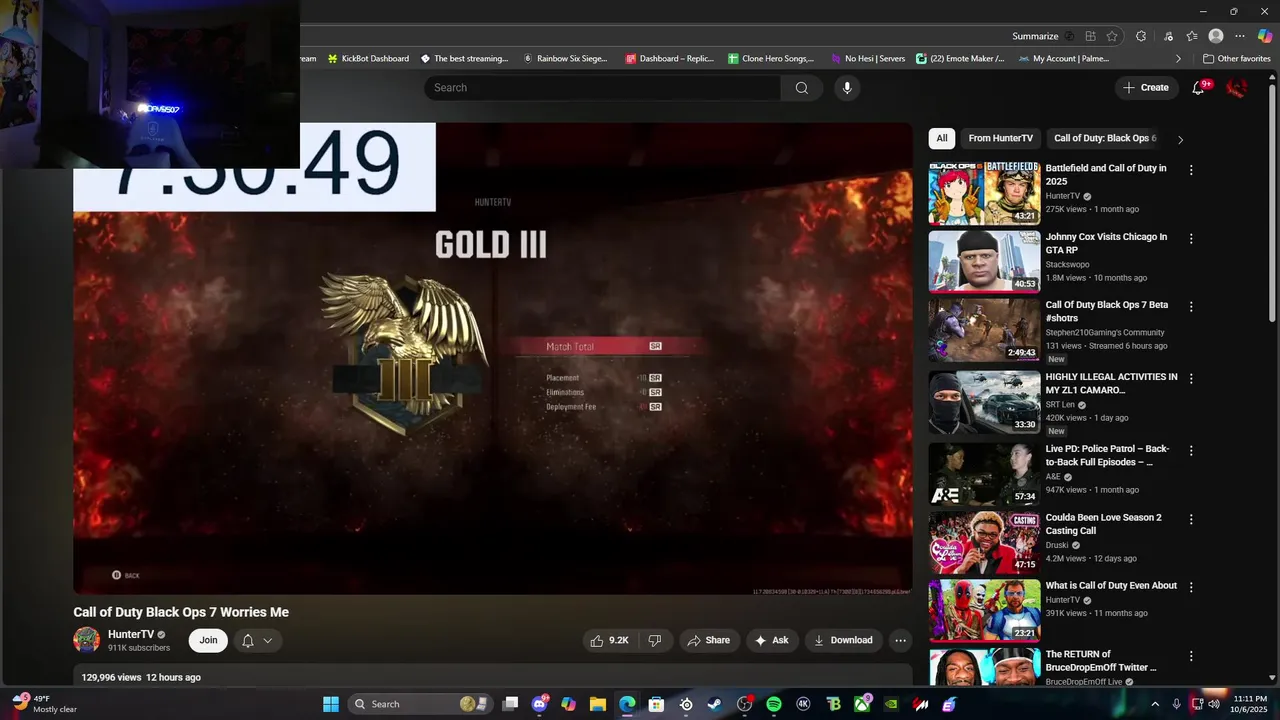Open Spotify from the taskbar
The height and width of the screenshot is (720, 1280).
(774, 704)
